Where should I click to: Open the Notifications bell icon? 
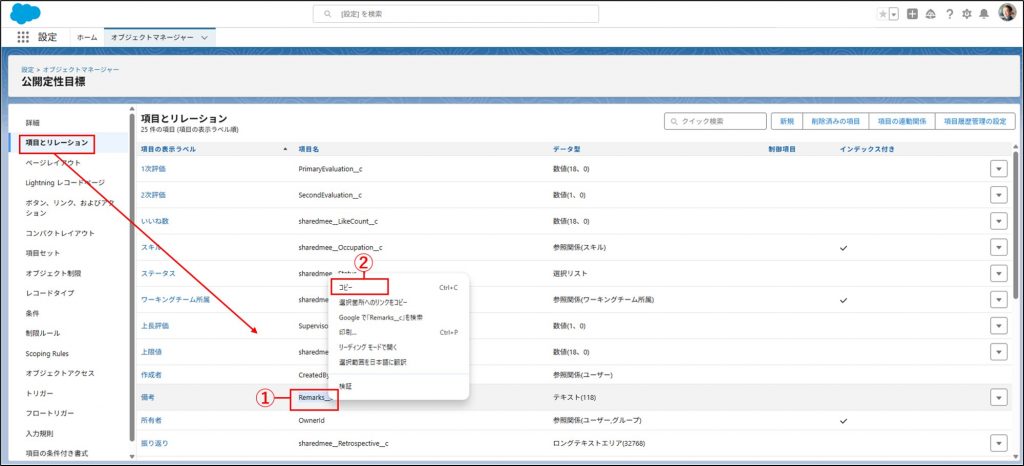[984, 14]
